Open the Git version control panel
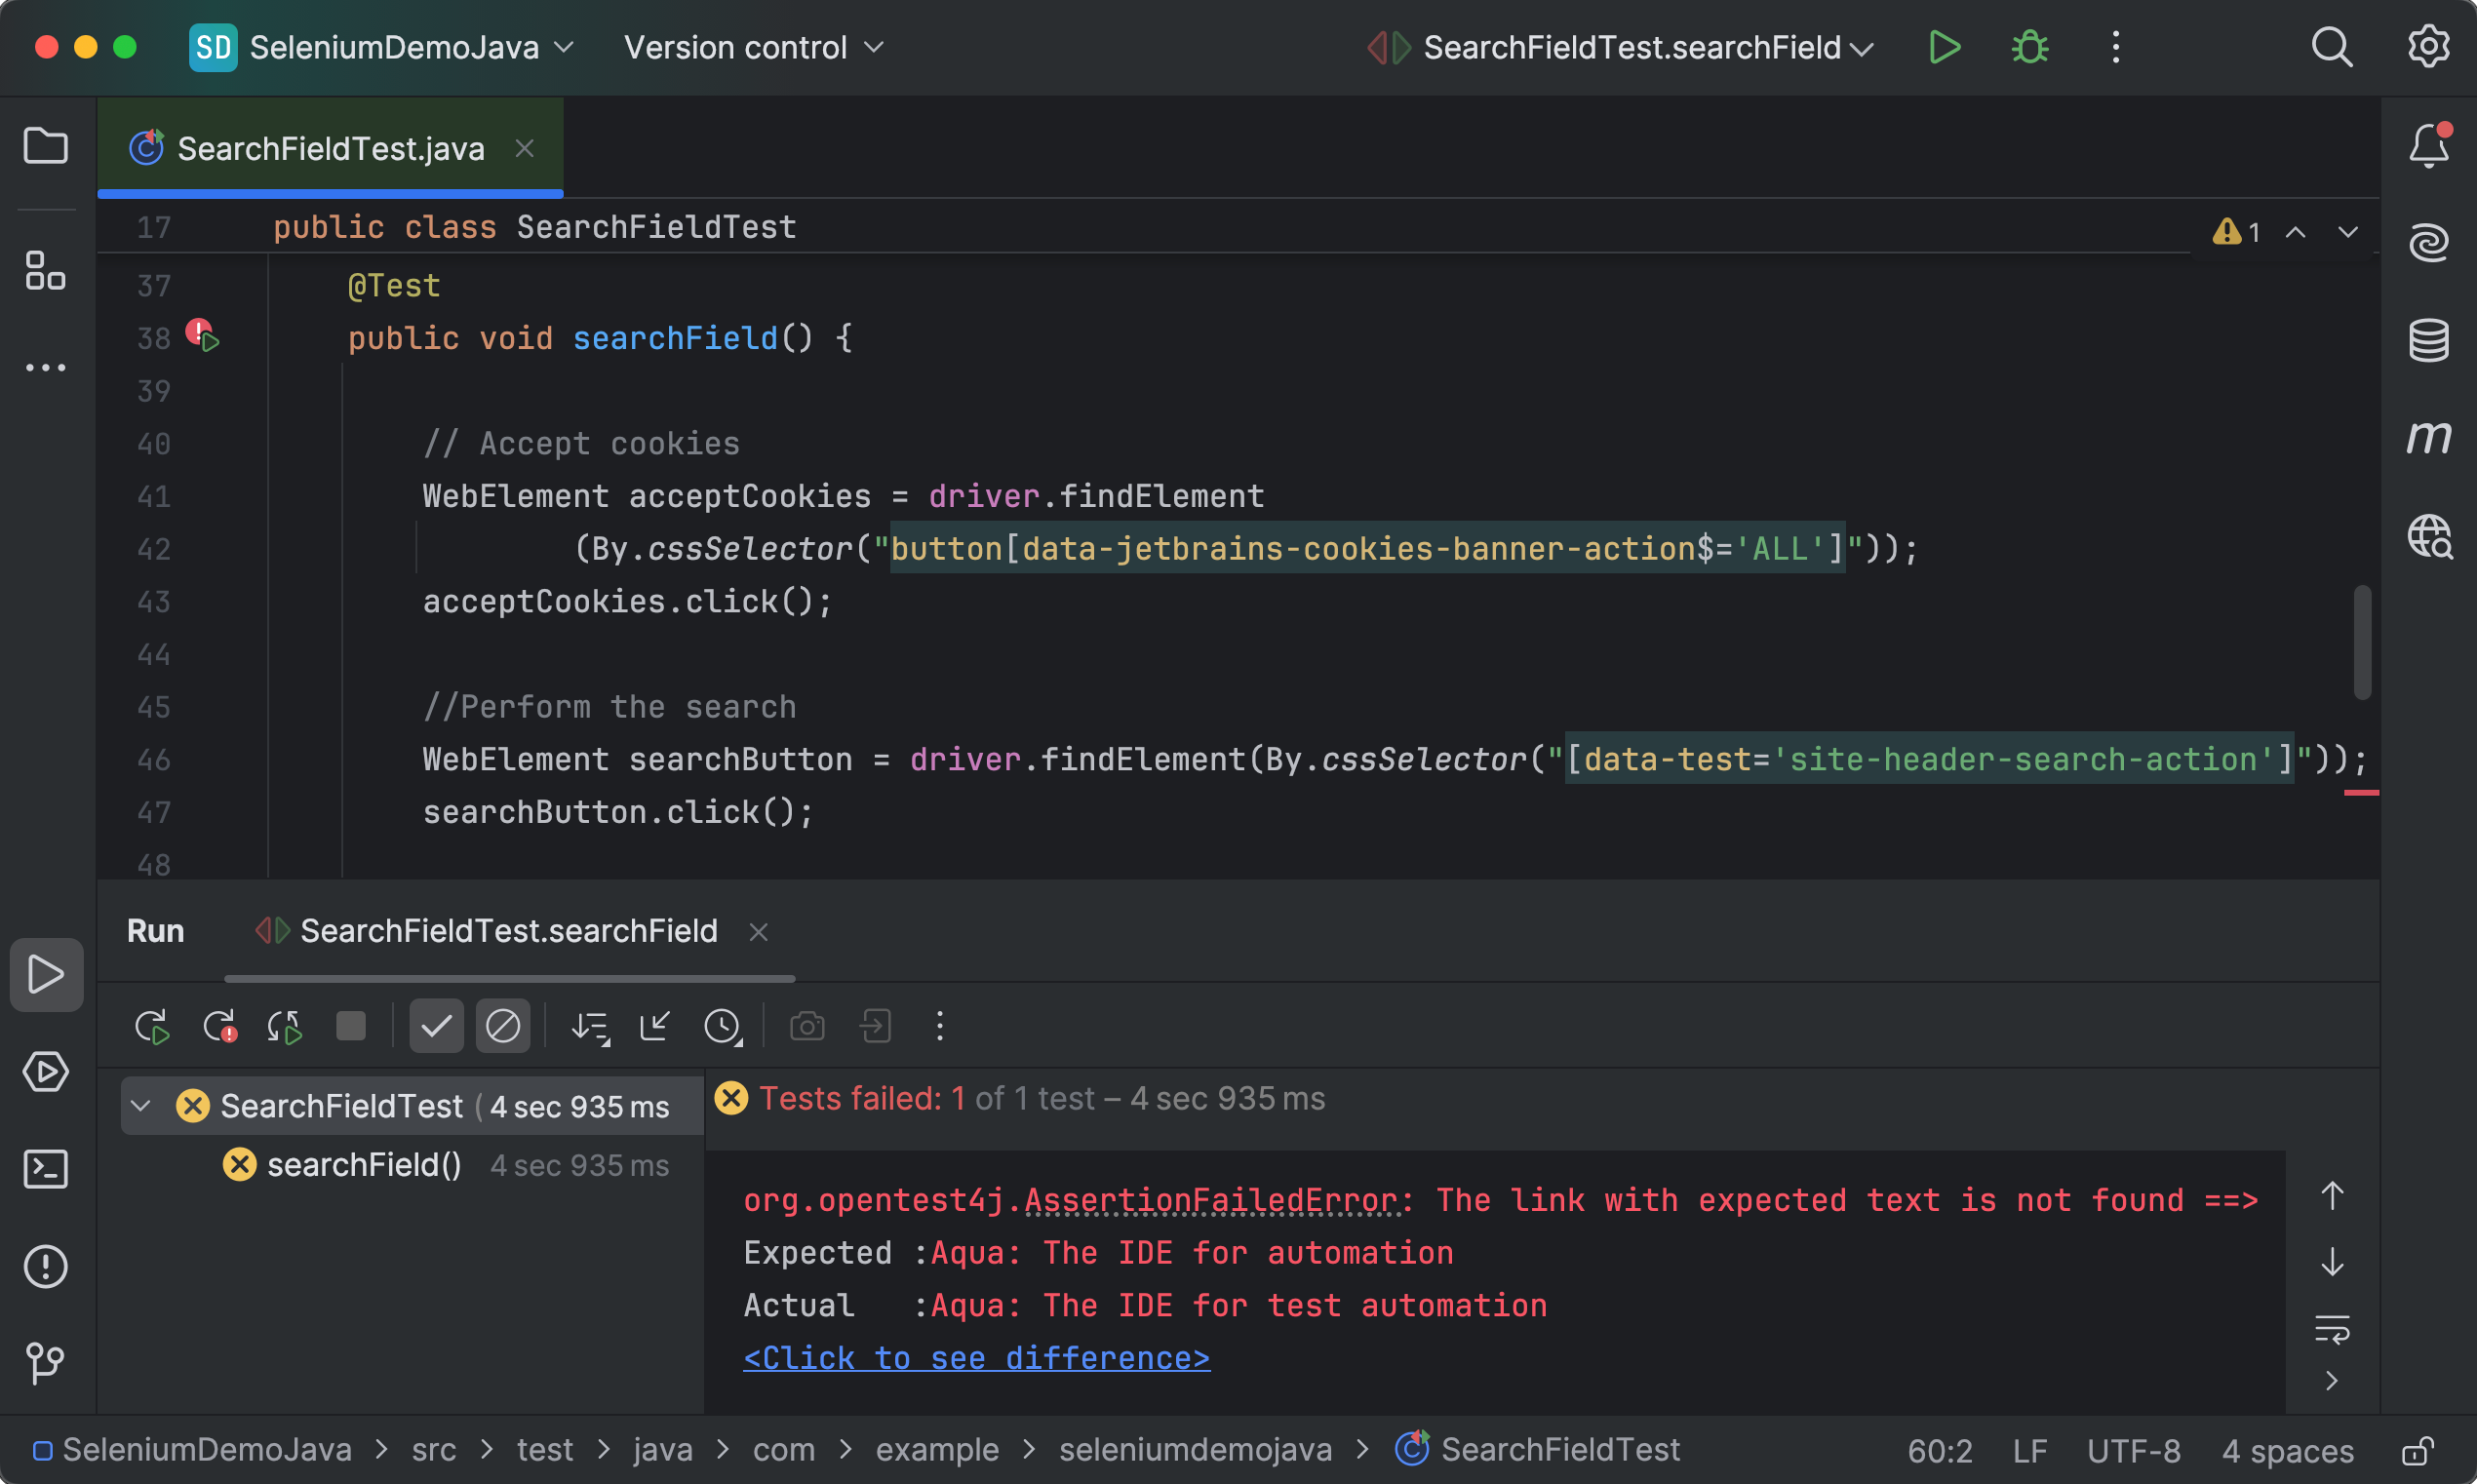The width and height of the screenshot is (2477, 1484). coord(46,1363)
